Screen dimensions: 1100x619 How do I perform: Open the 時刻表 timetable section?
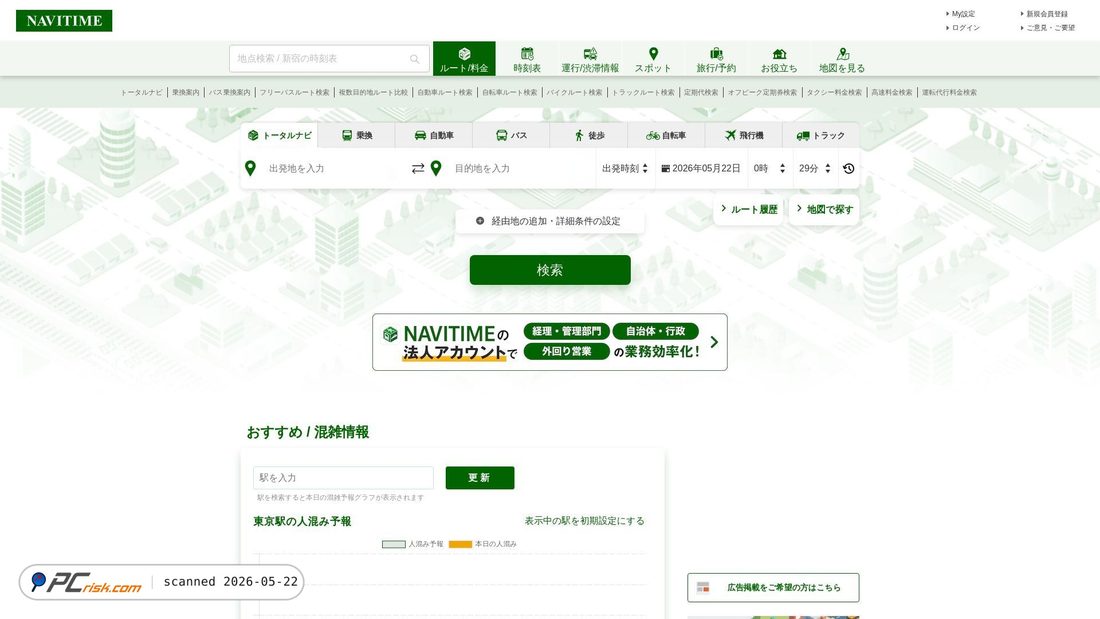[527, 60]
